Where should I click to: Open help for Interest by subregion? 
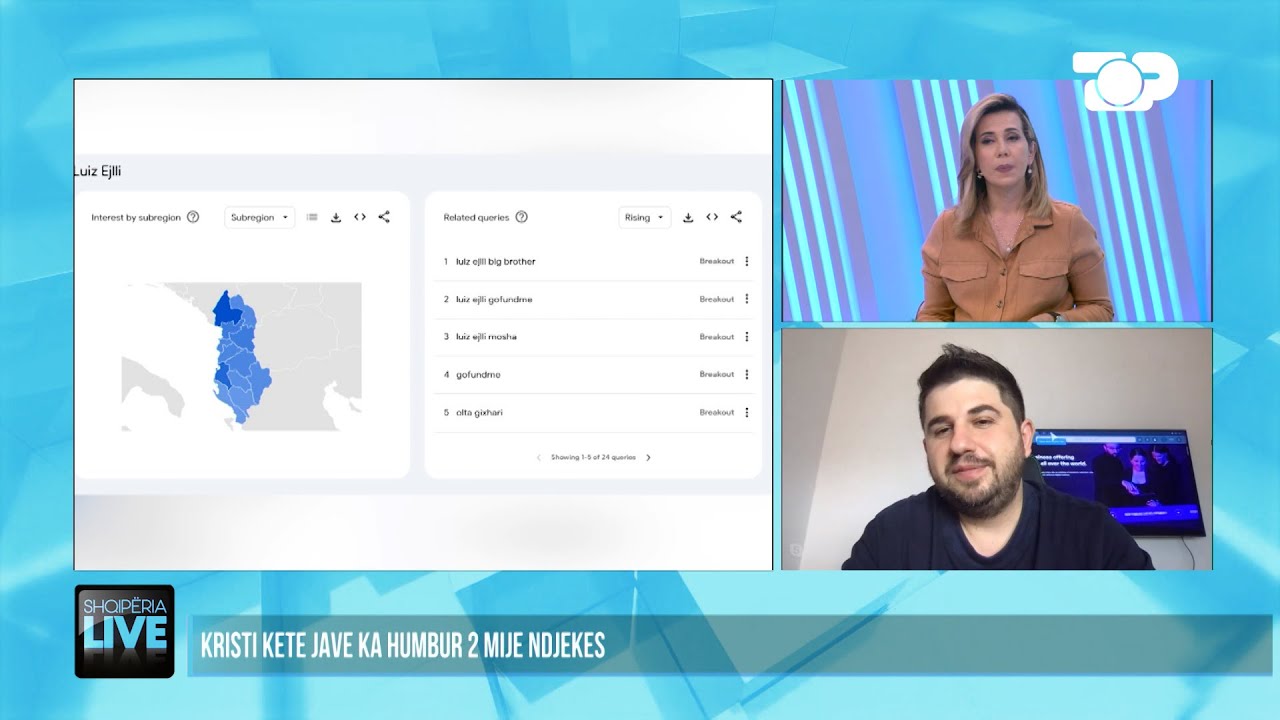pos(193,217)
